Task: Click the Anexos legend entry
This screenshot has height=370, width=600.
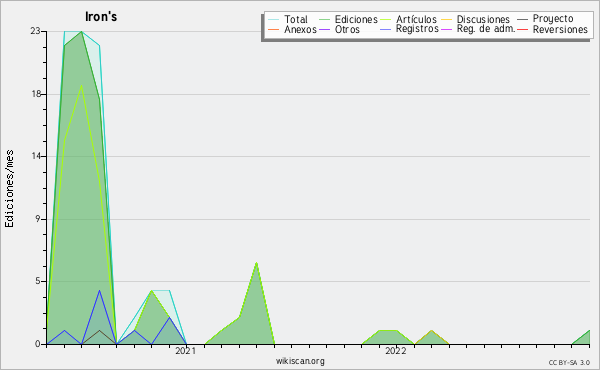Action: point(300,29)
